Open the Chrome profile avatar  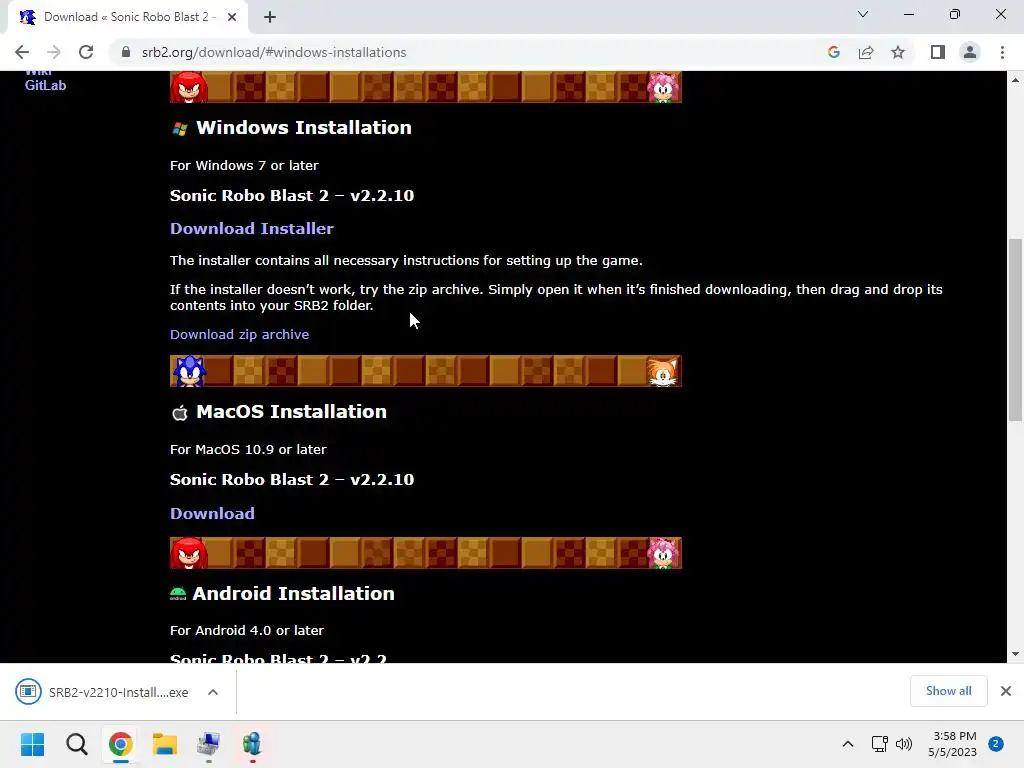(970, 52)
